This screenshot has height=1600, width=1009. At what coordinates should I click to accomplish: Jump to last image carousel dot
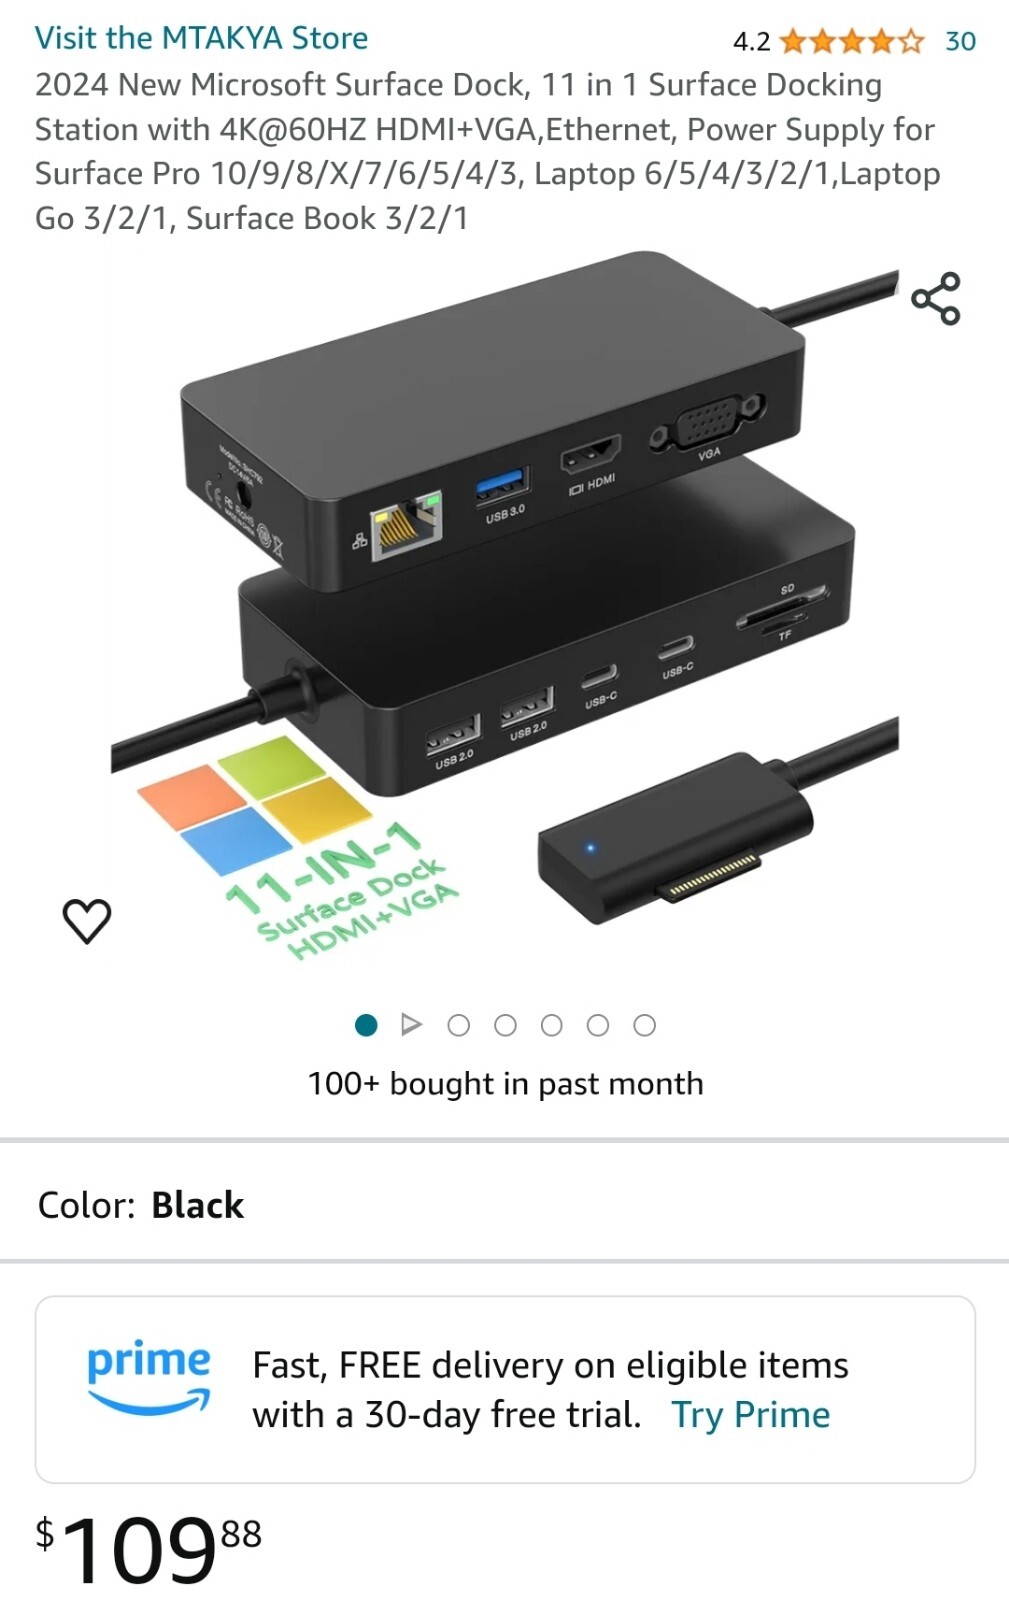click(645, 1025)
